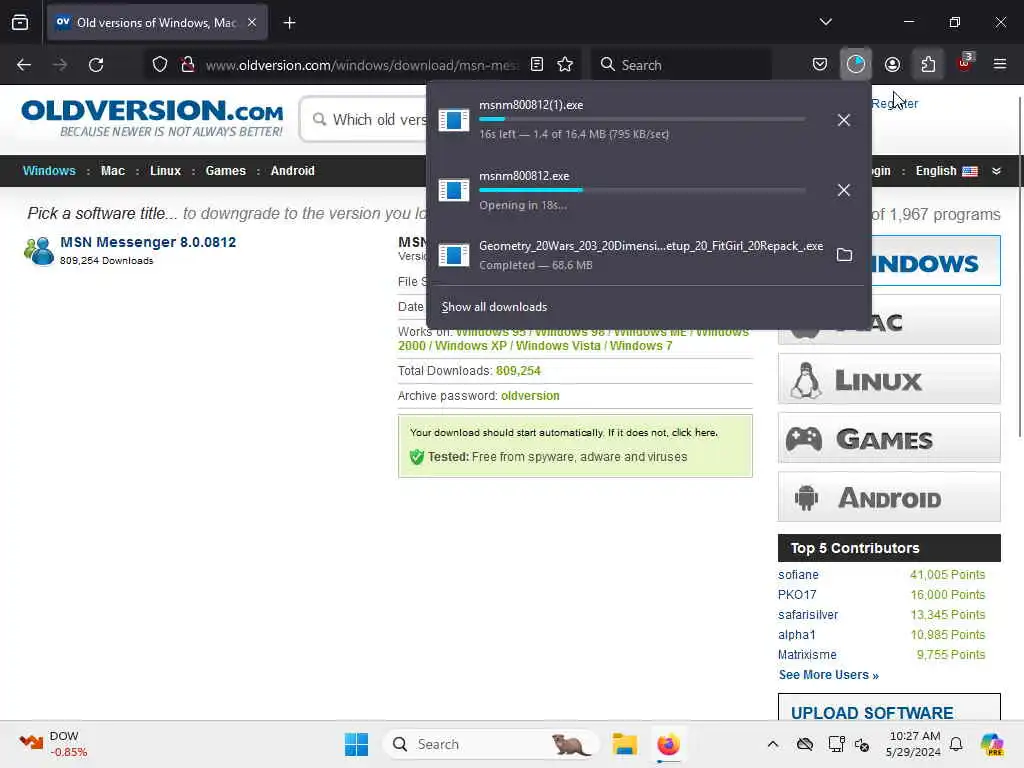Open contributor sofiane's profile

798,575
